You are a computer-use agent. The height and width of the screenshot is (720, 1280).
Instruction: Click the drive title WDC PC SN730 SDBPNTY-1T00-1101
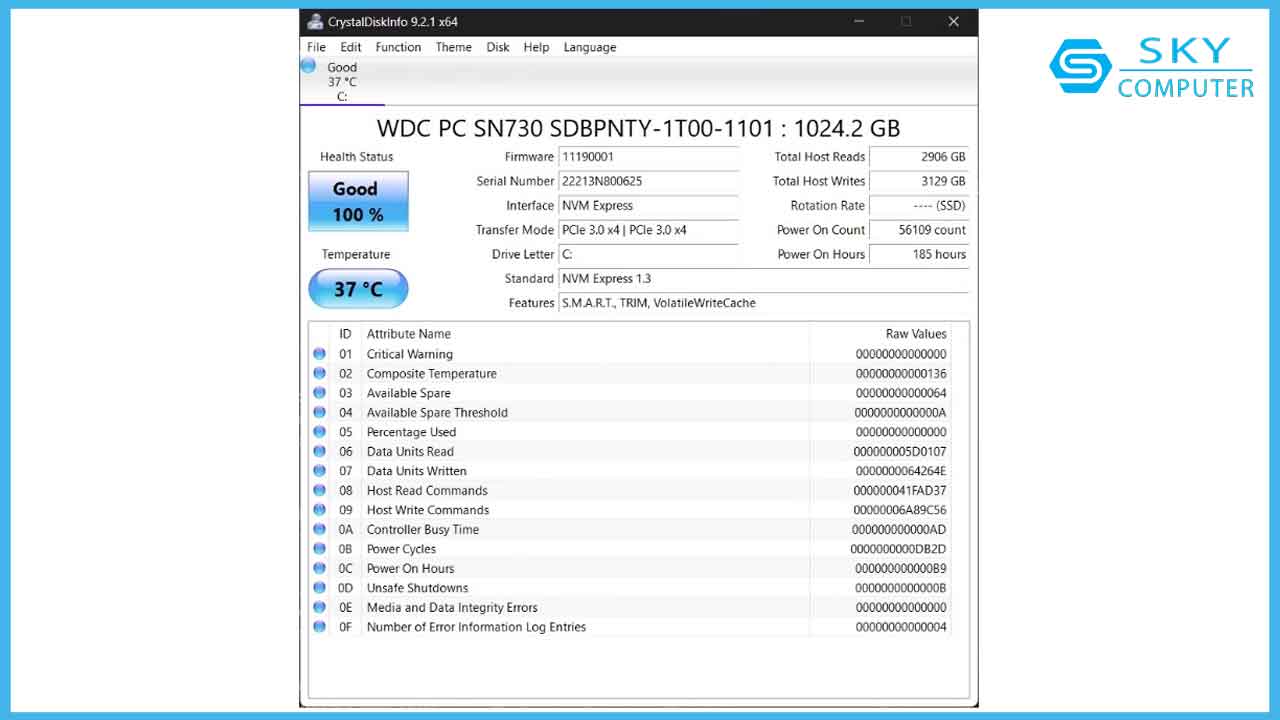click(638, 128)
